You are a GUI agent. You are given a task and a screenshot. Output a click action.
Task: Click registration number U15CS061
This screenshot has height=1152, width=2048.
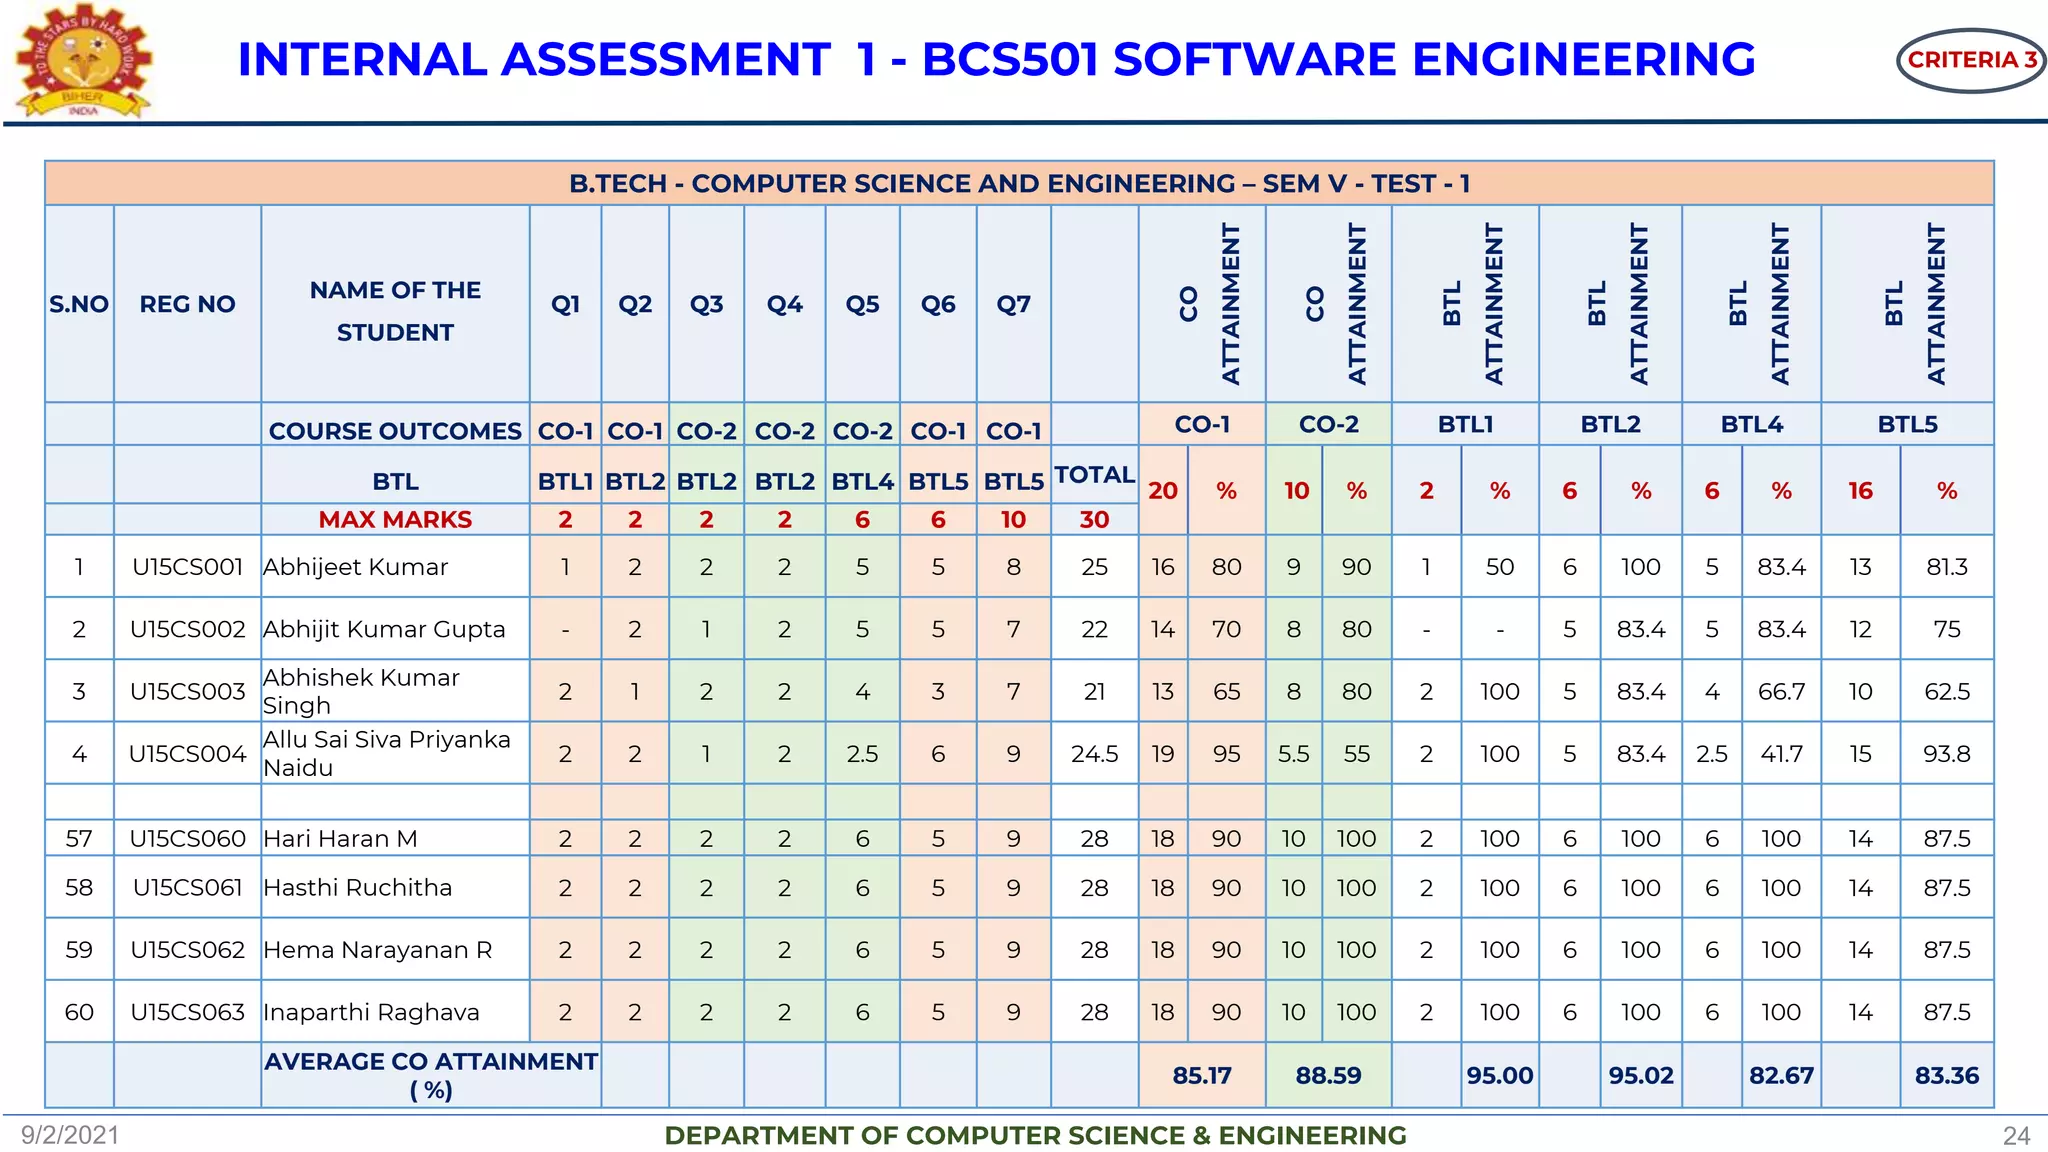[187, 888]
